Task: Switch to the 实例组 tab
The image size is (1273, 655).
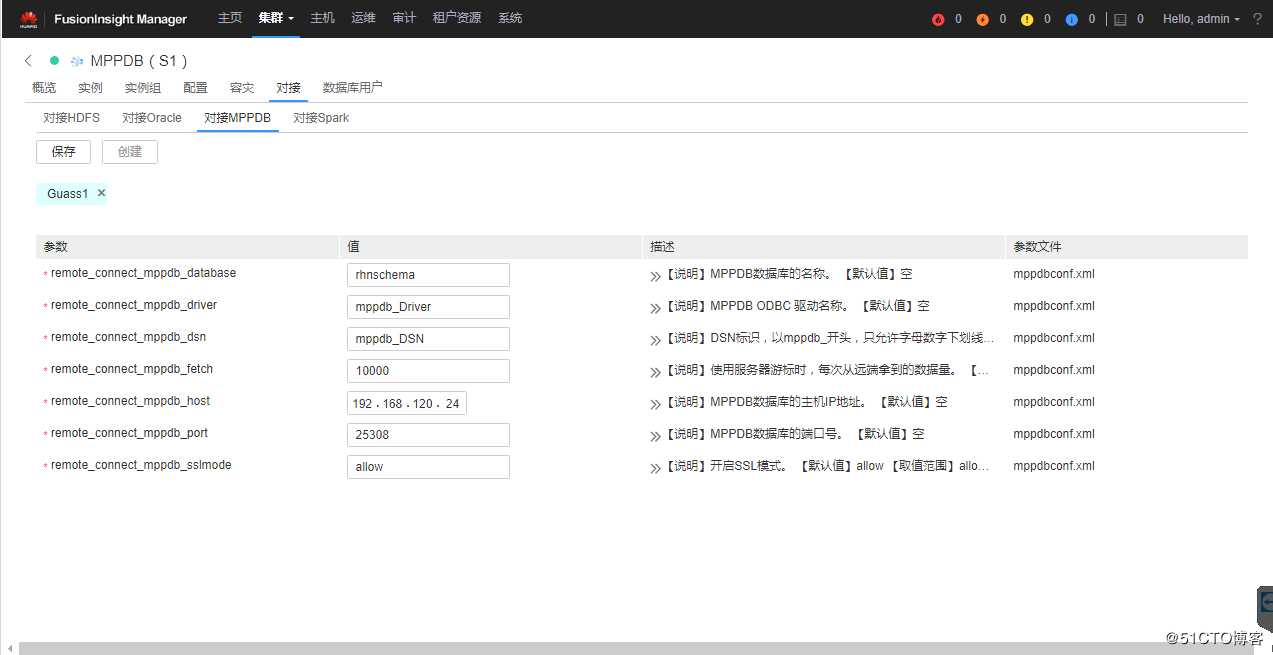Action: tap(142, 88)
